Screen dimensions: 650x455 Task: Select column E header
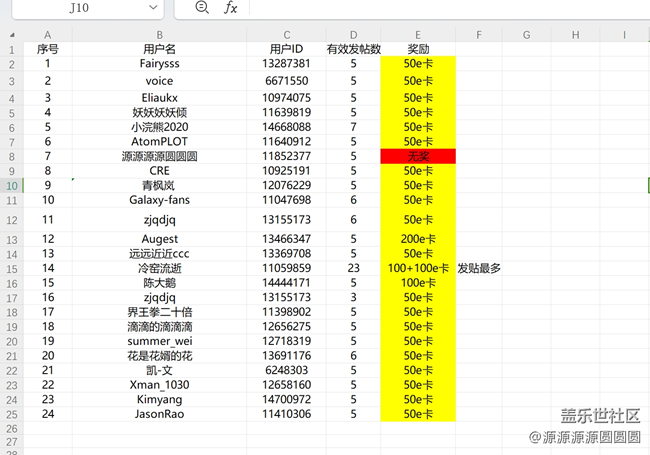coord(418,35)
